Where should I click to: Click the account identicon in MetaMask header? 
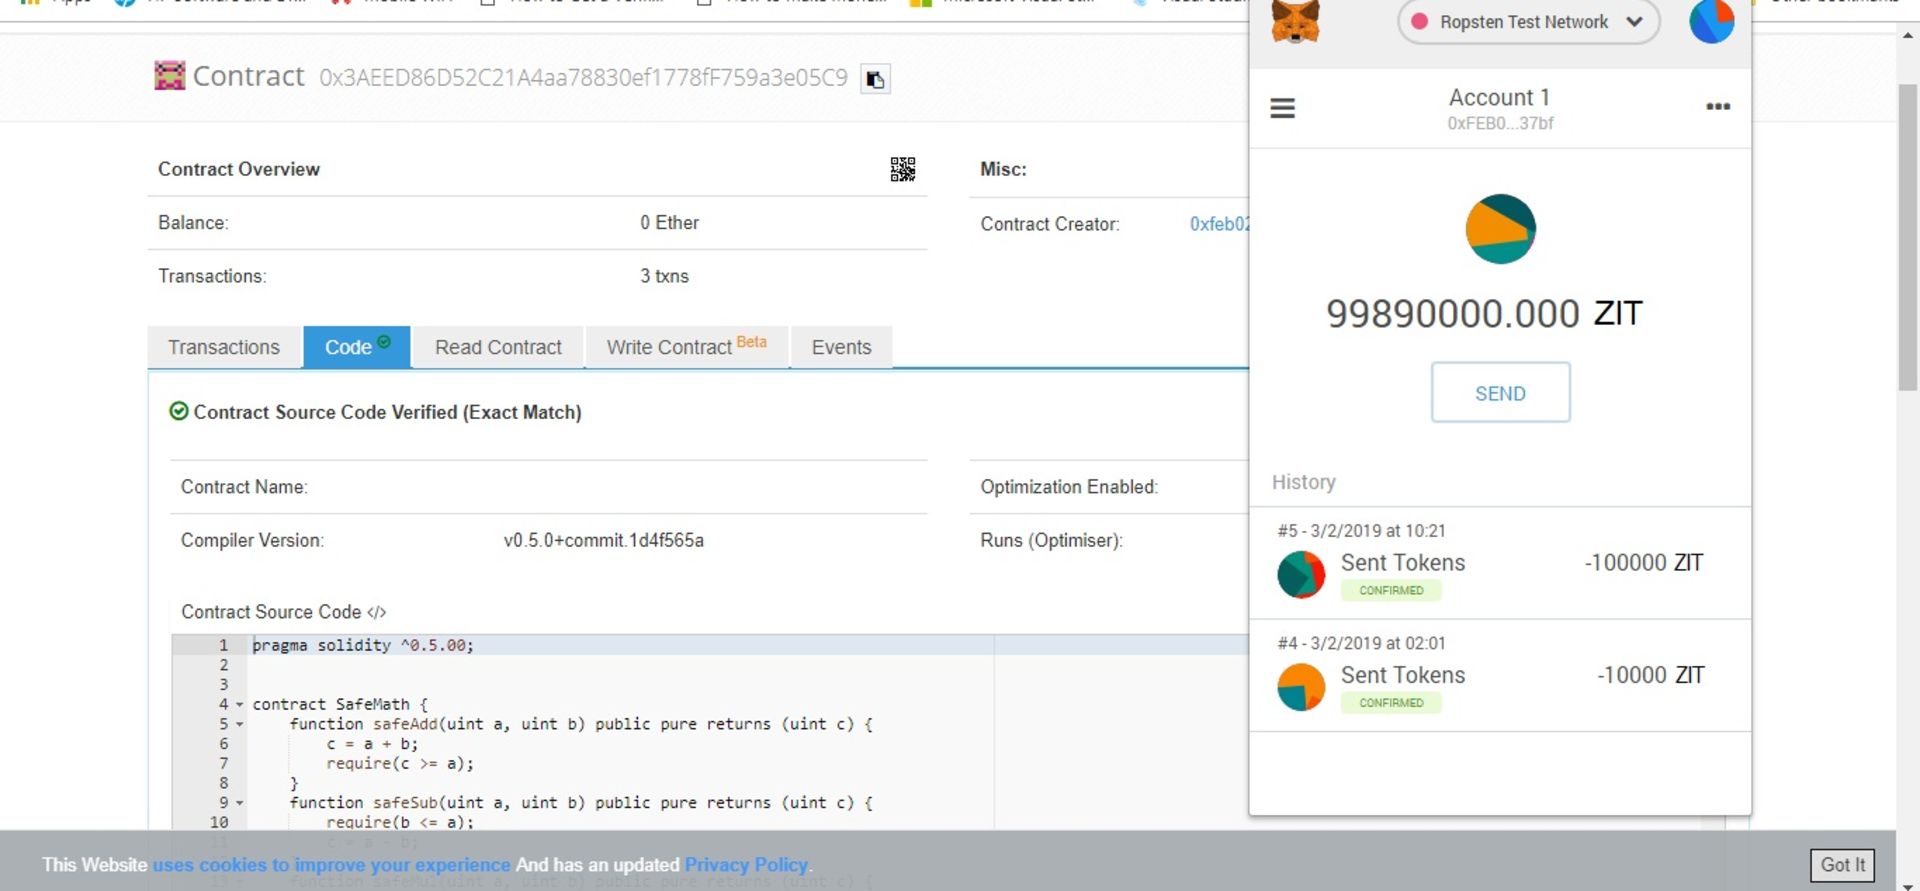[x=1710, y=22]
